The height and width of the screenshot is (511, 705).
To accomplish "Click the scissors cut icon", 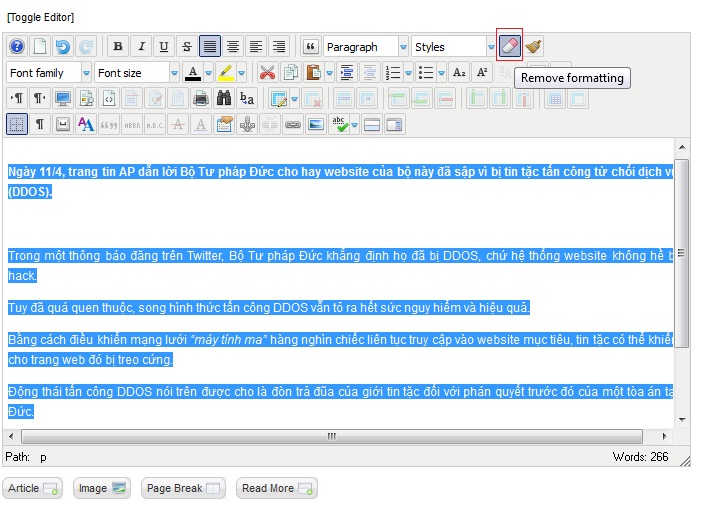I will 267,72.
